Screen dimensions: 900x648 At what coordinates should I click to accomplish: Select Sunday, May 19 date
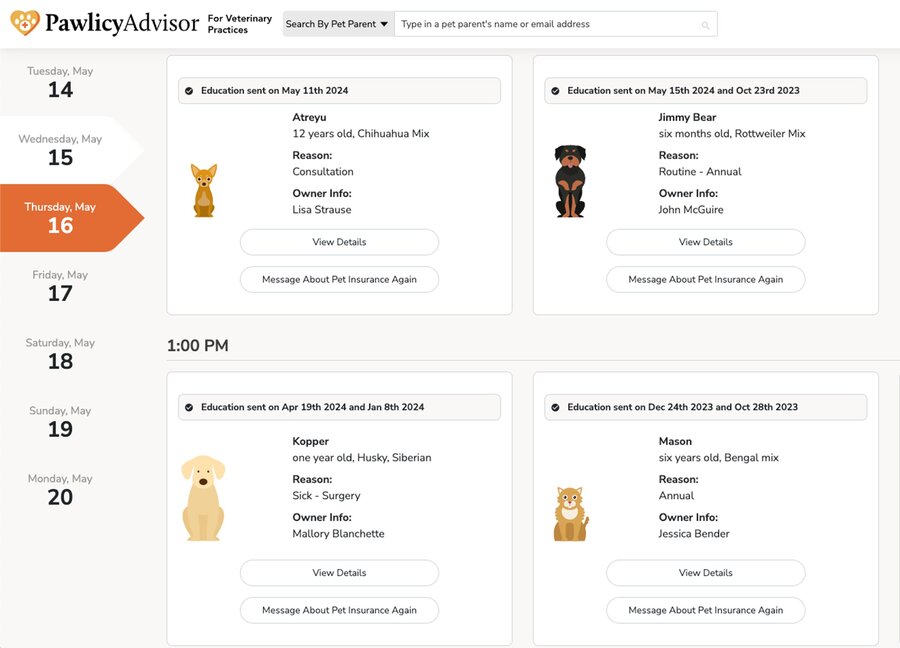60,421
